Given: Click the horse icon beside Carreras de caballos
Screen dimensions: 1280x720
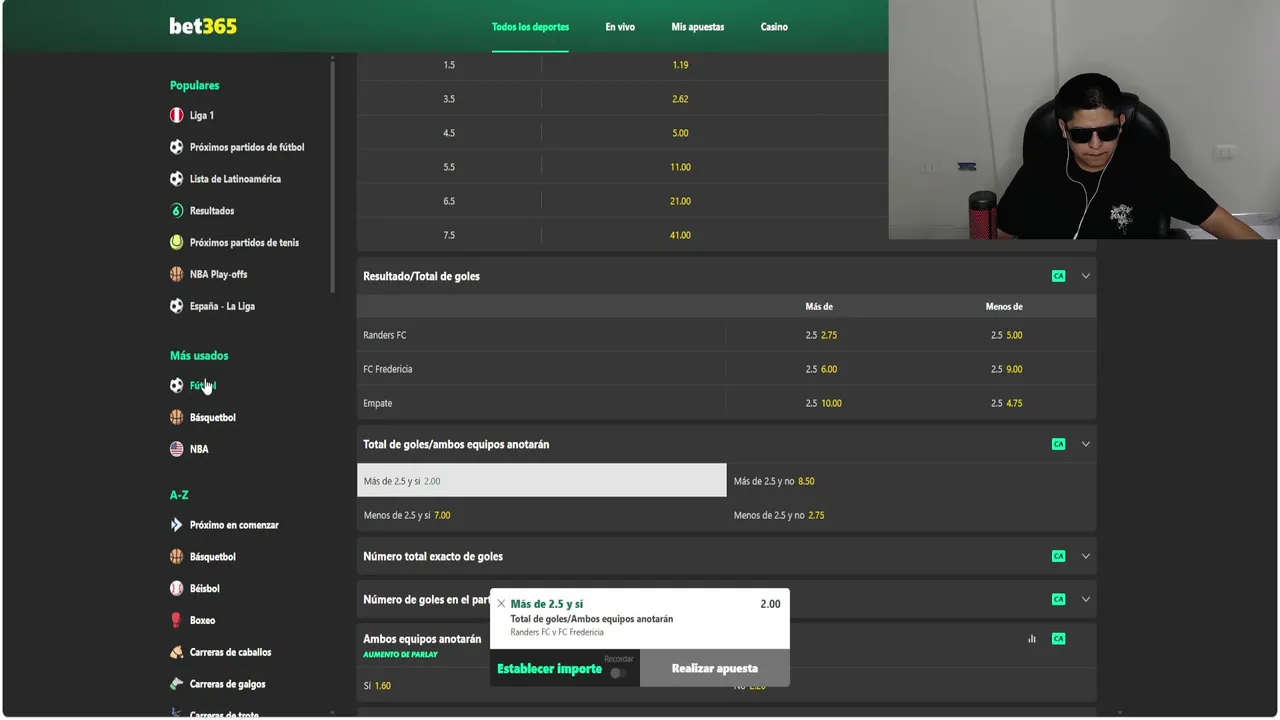Looking at the screenshot, I should click(177, 652).
